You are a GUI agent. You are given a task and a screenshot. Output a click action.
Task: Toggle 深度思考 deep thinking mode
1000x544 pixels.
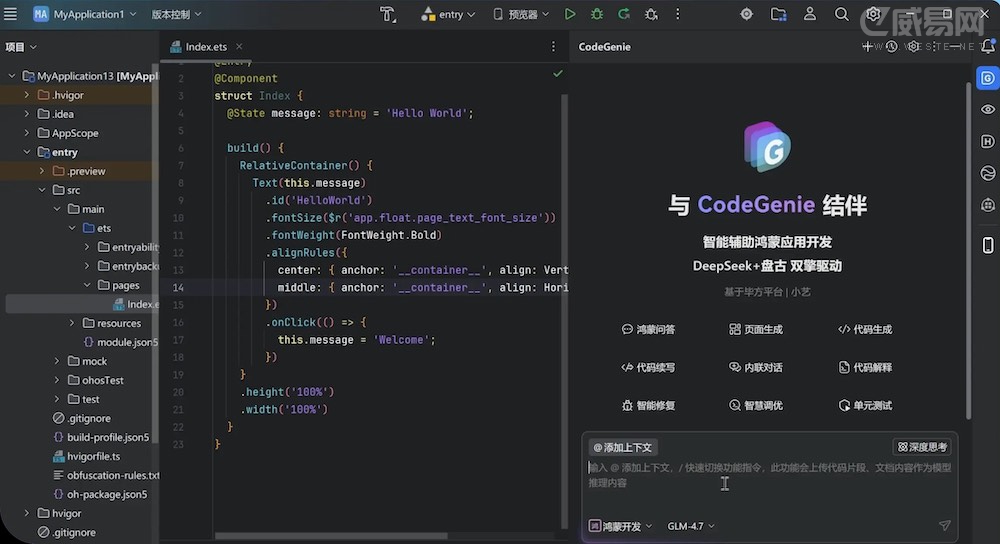pyautogui.click(x=922, y=447)
